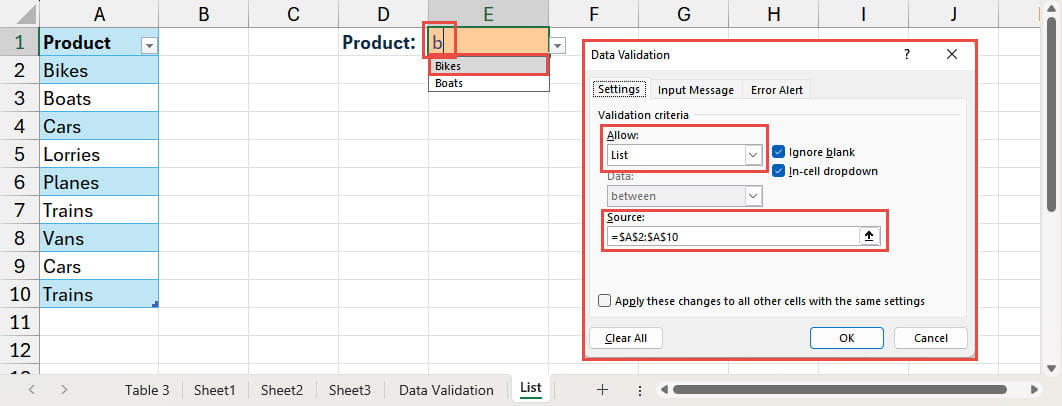Switch to the Input Message tab
The width and height of the screenshot is (1062, 406).
pos(695,90)
